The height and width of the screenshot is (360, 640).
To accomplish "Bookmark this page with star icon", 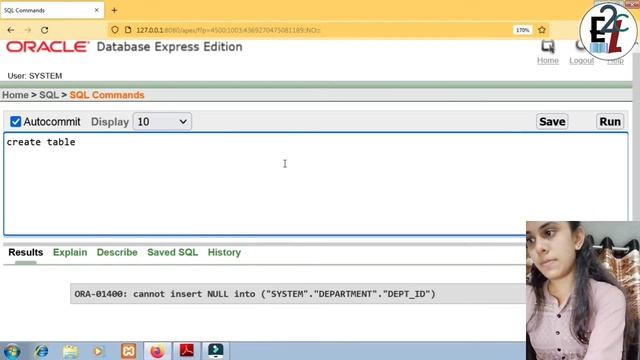I will [542, 30].
